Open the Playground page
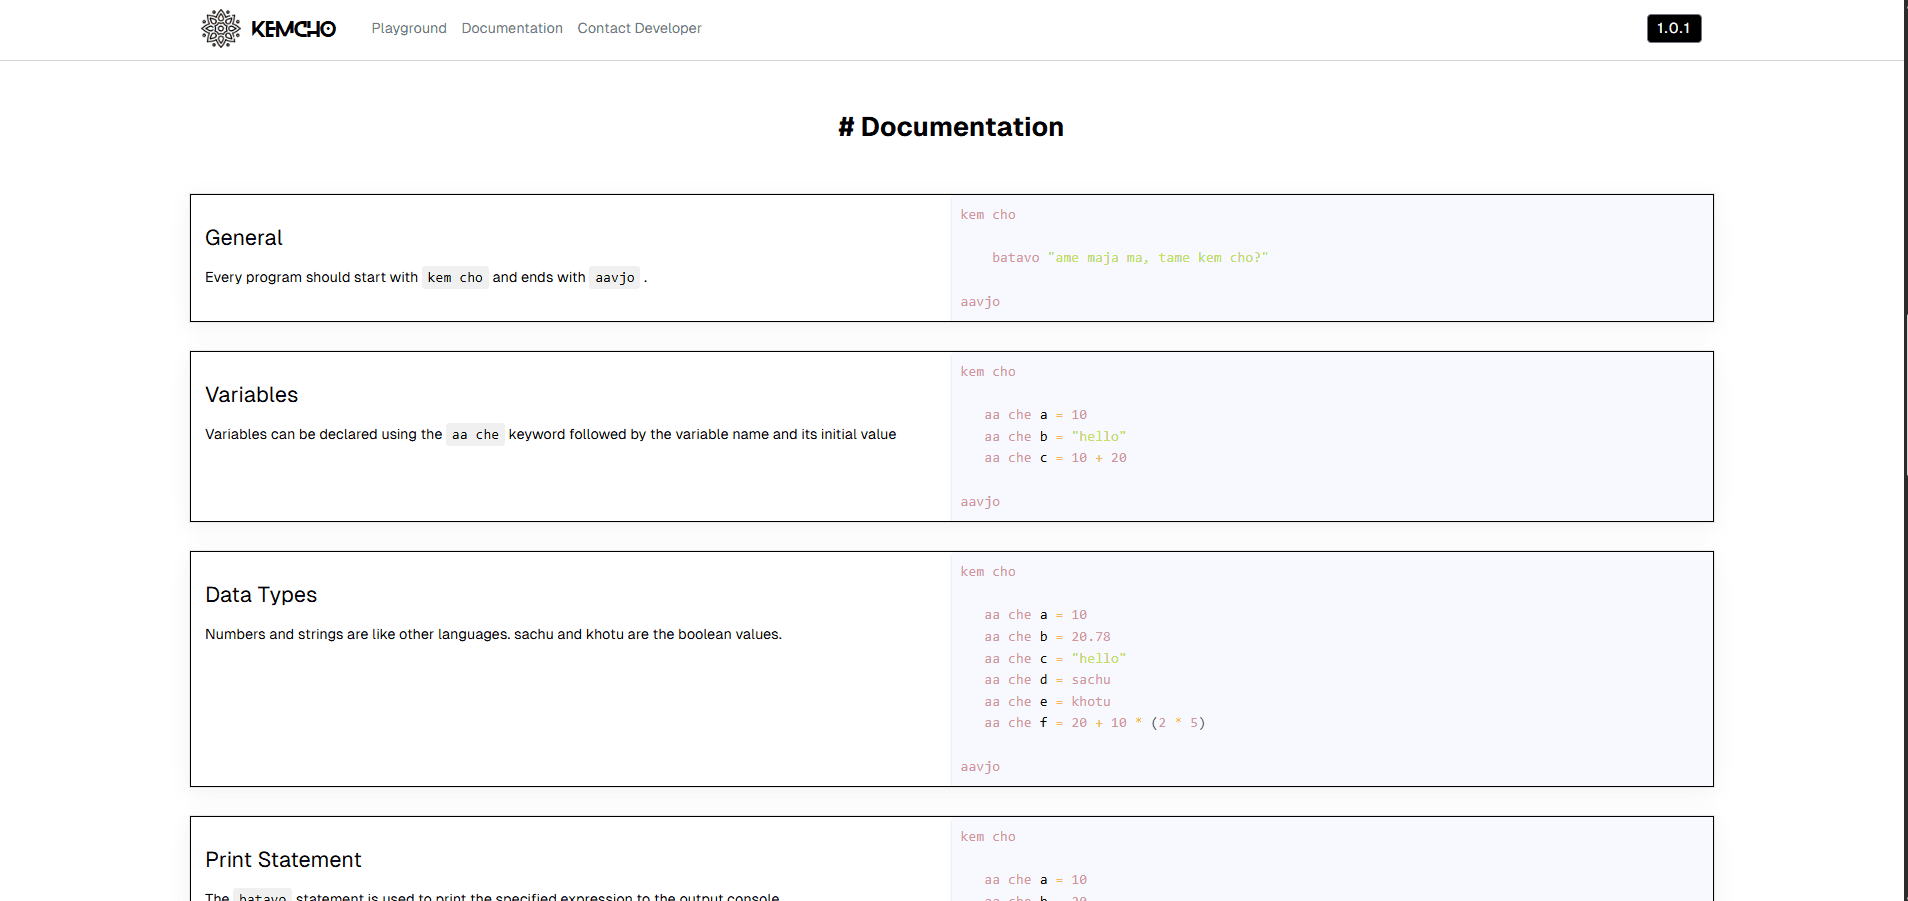 coord(409,28)
